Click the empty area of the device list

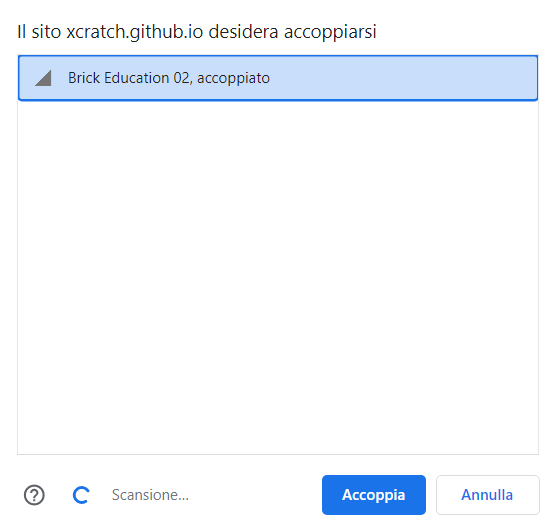coord(278,278)
